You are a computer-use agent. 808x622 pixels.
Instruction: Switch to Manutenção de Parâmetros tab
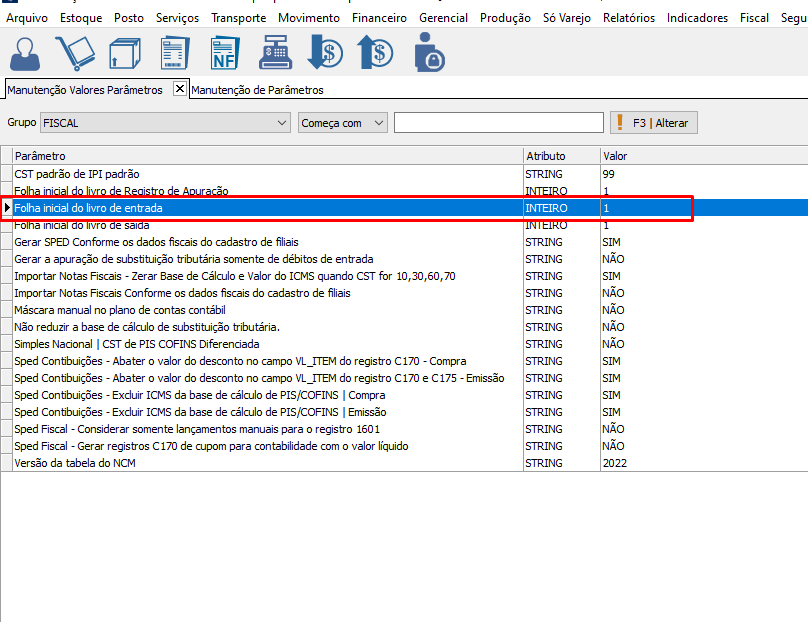coord(257,90)
